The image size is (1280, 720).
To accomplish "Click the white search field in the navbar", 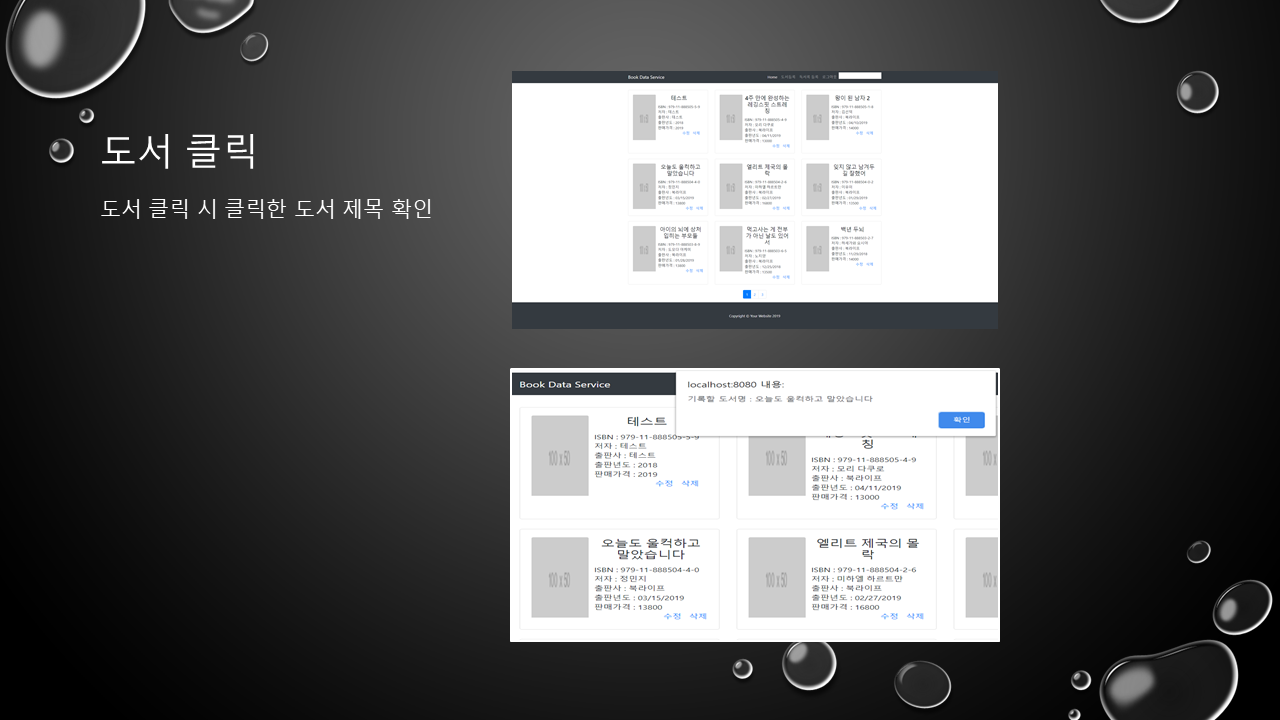I will coord(859,76).
